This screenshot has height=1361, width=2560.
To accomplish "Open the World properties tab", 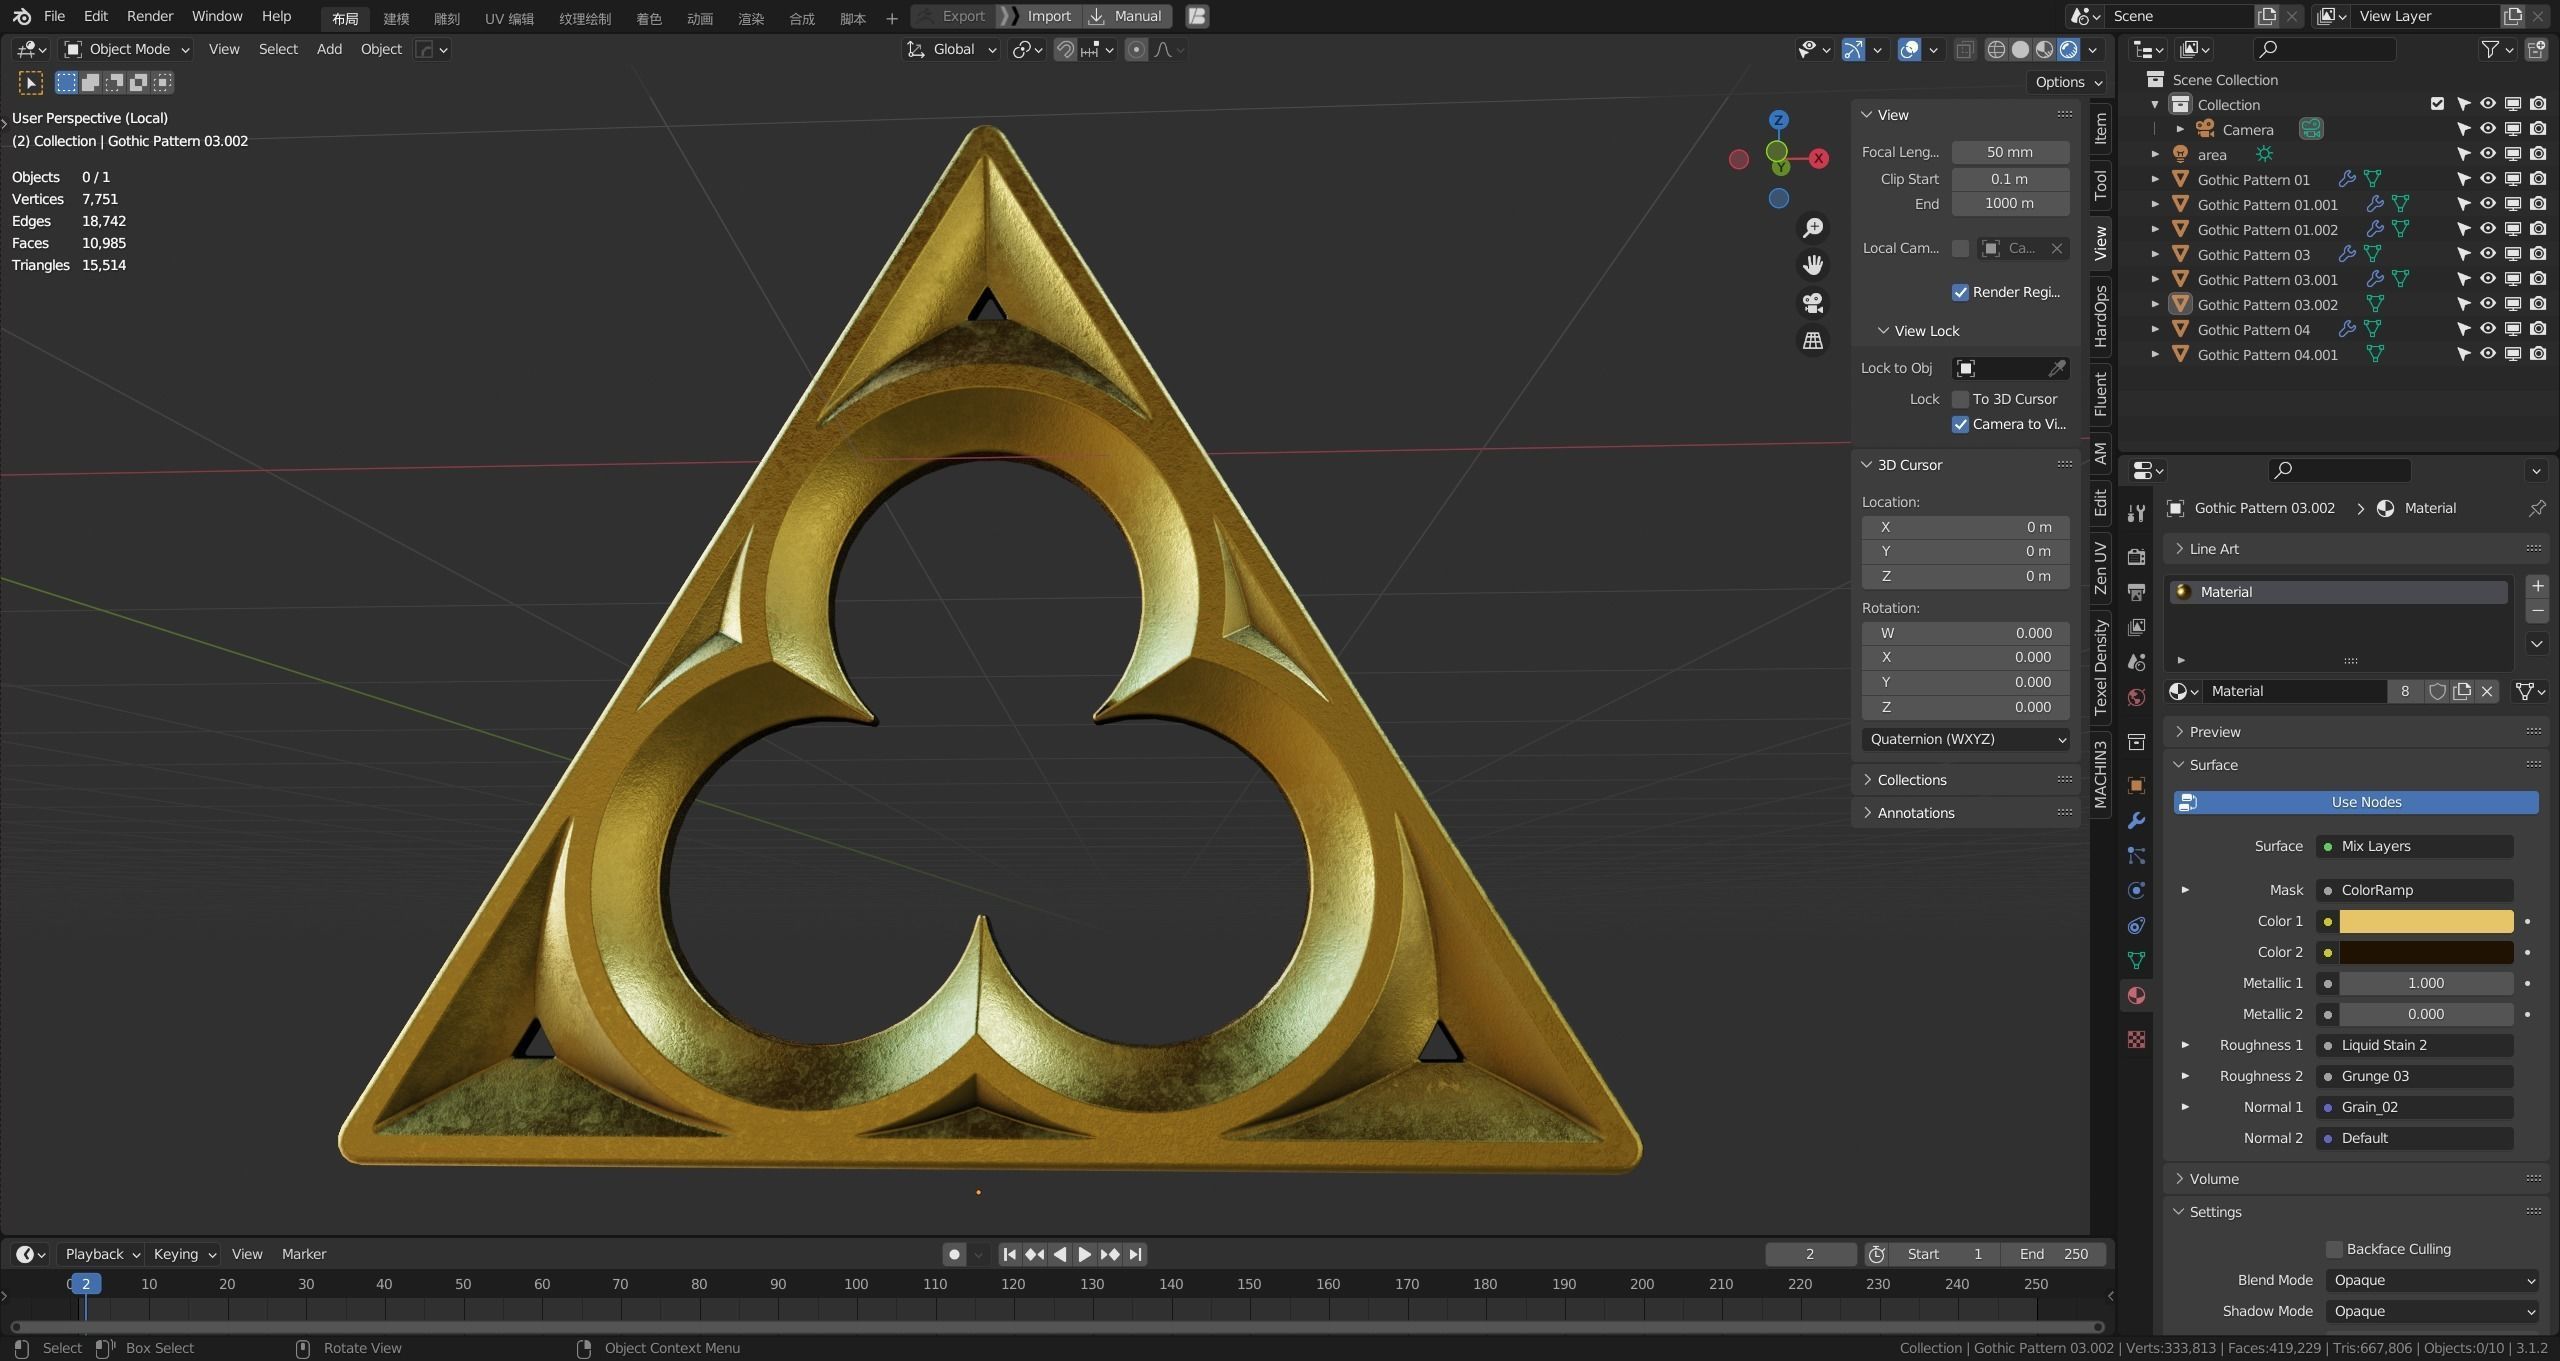I will (2136, 697).
